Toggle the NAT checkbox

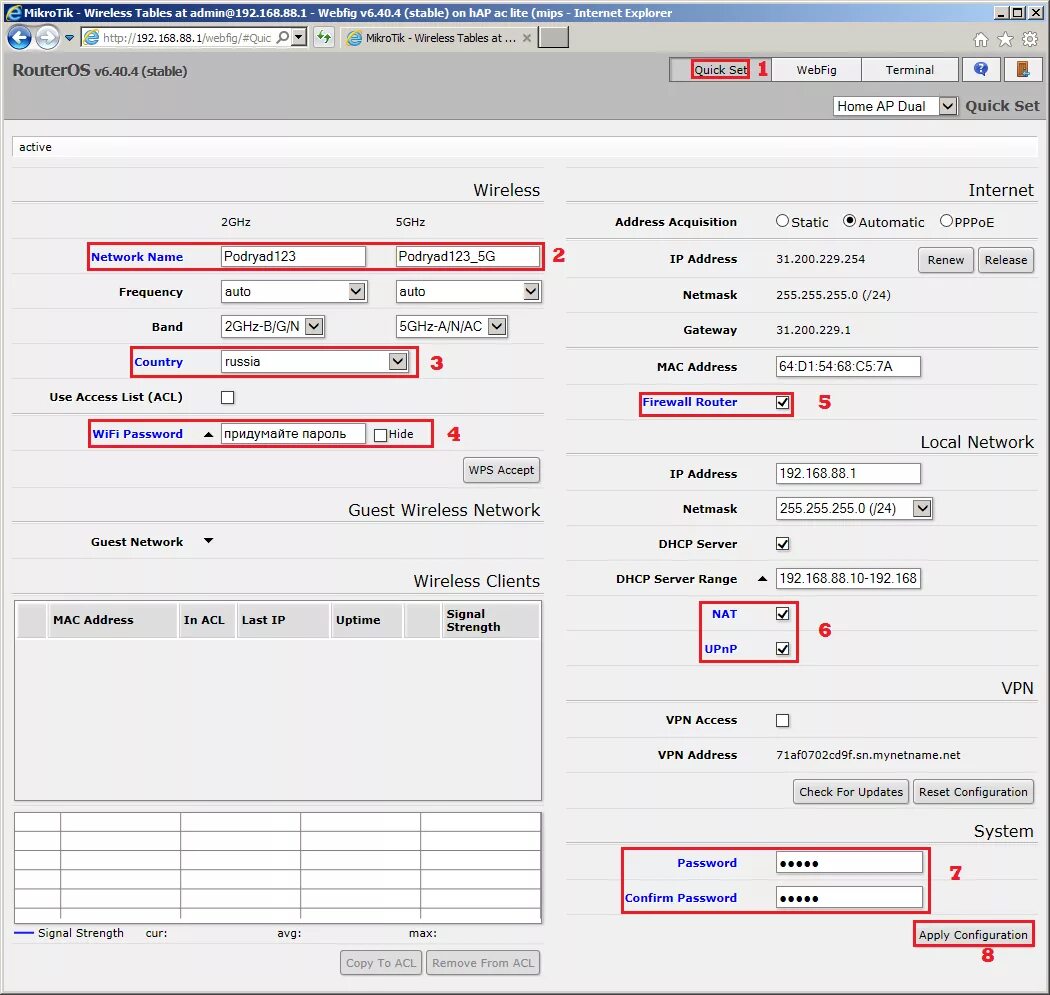coord(782,613)
